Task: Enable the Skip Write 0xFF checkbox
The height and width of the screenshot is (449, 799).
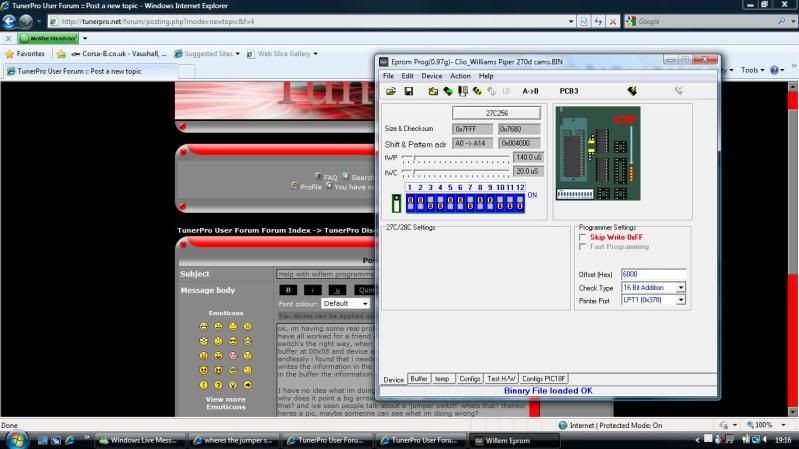Action: pyautogui.click(x=582, y=237)
